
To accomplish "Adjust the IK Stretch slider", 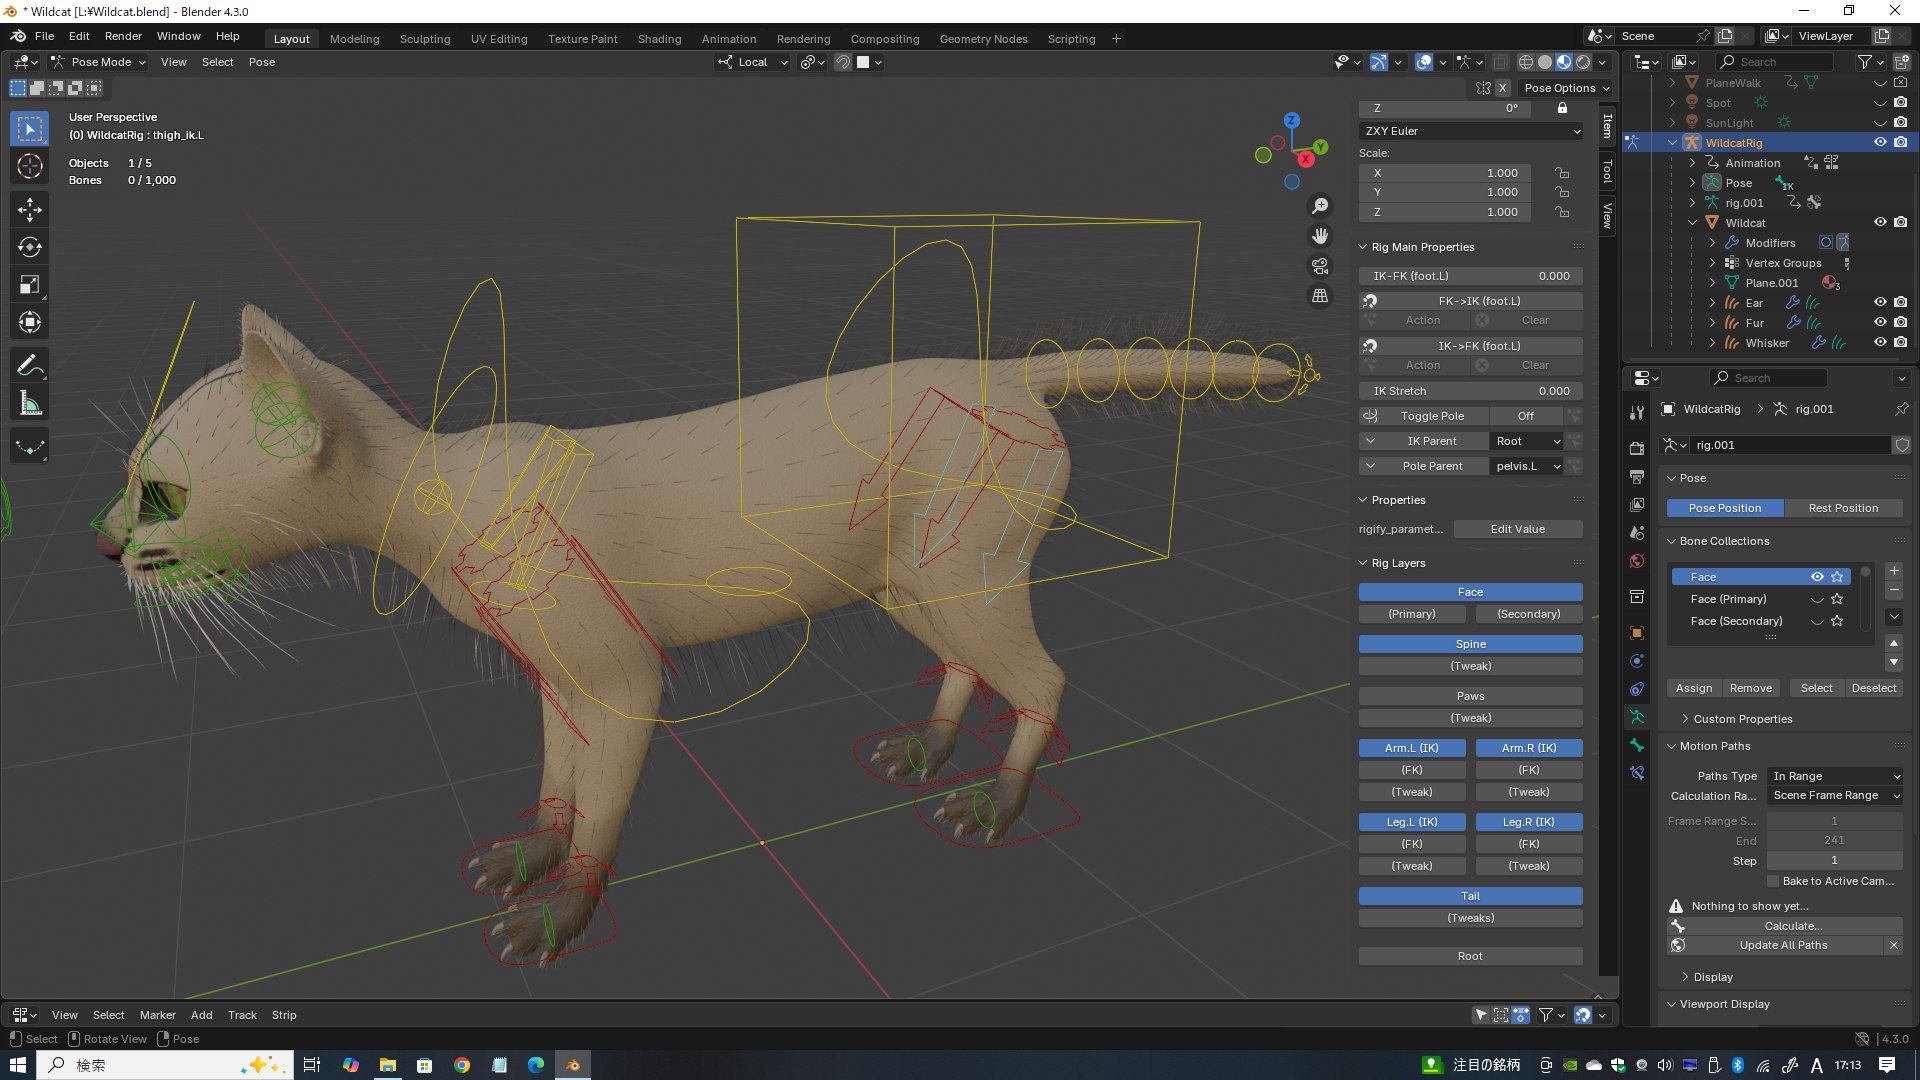I will (1470, 391).
